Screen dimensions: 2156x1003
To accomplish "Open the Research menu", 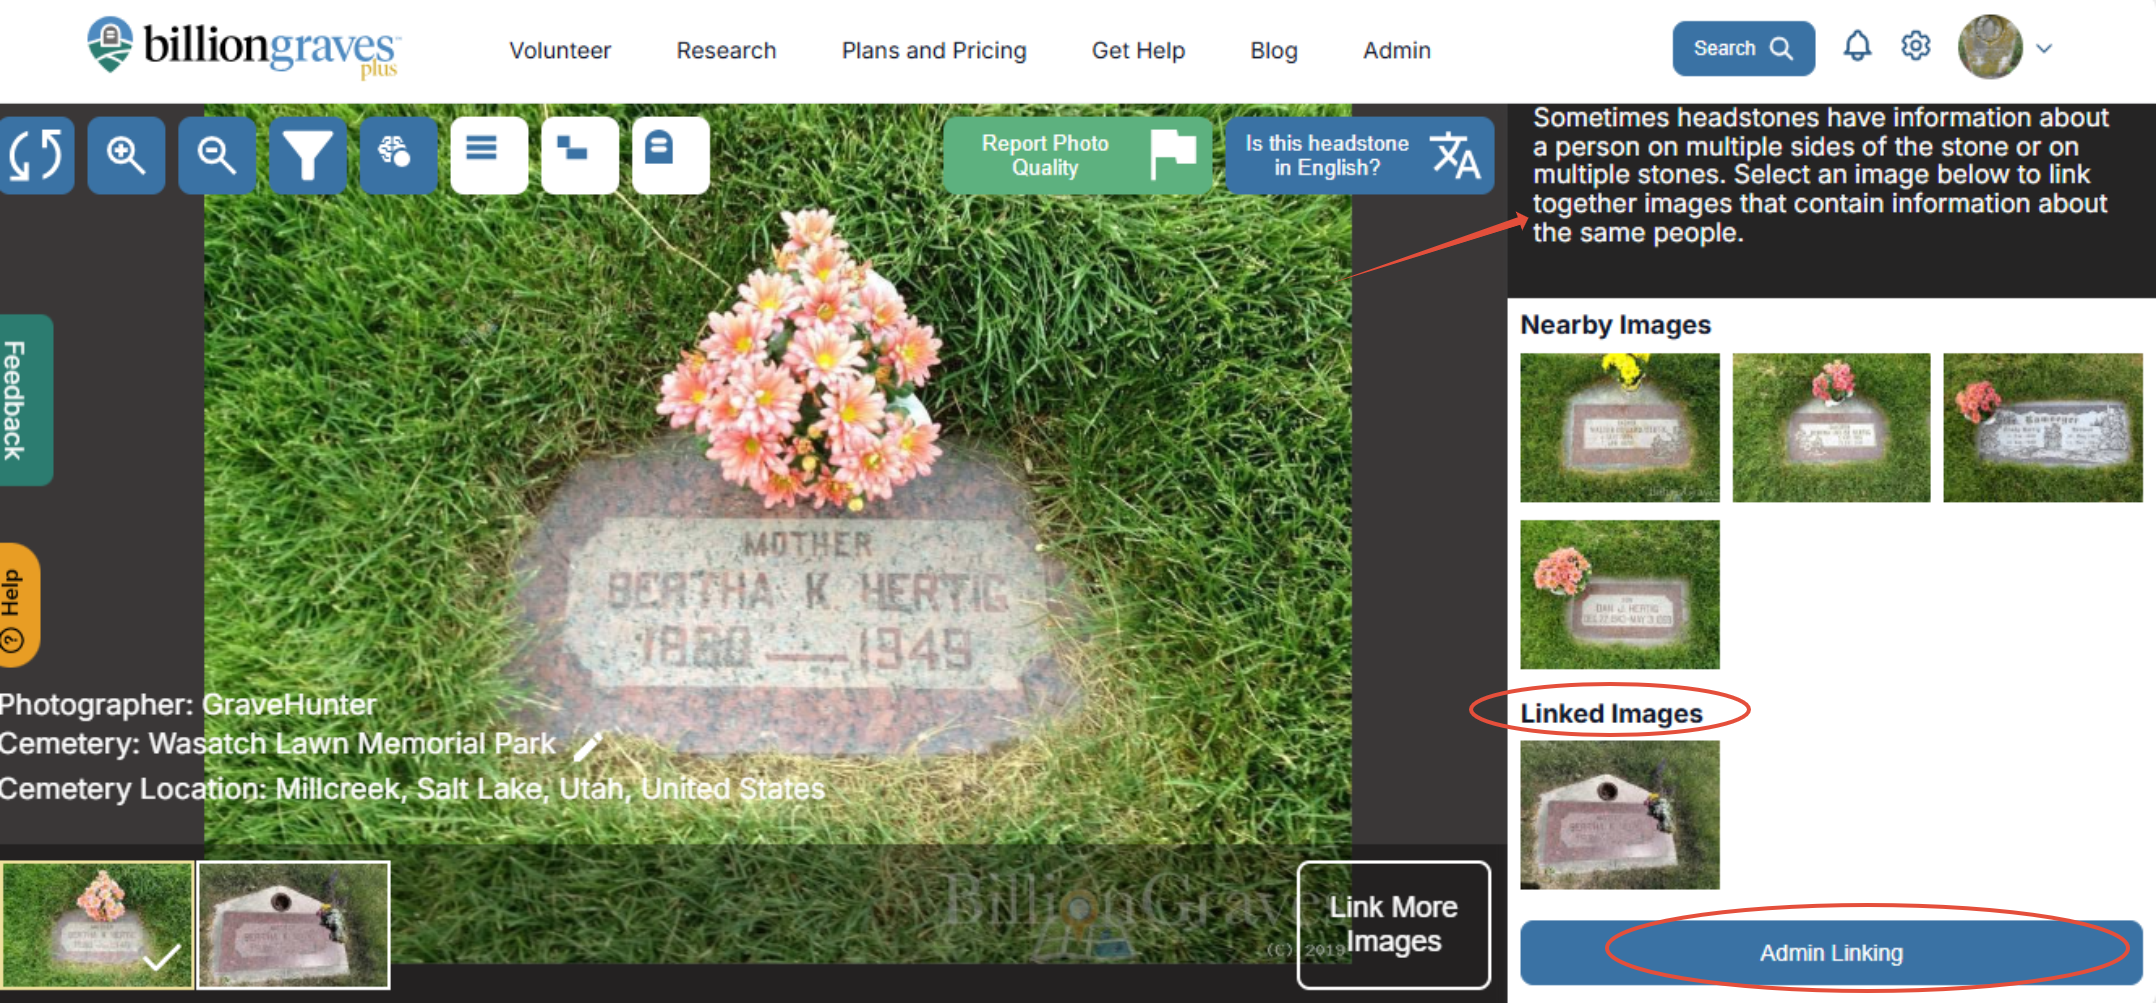I will (726, 50).
